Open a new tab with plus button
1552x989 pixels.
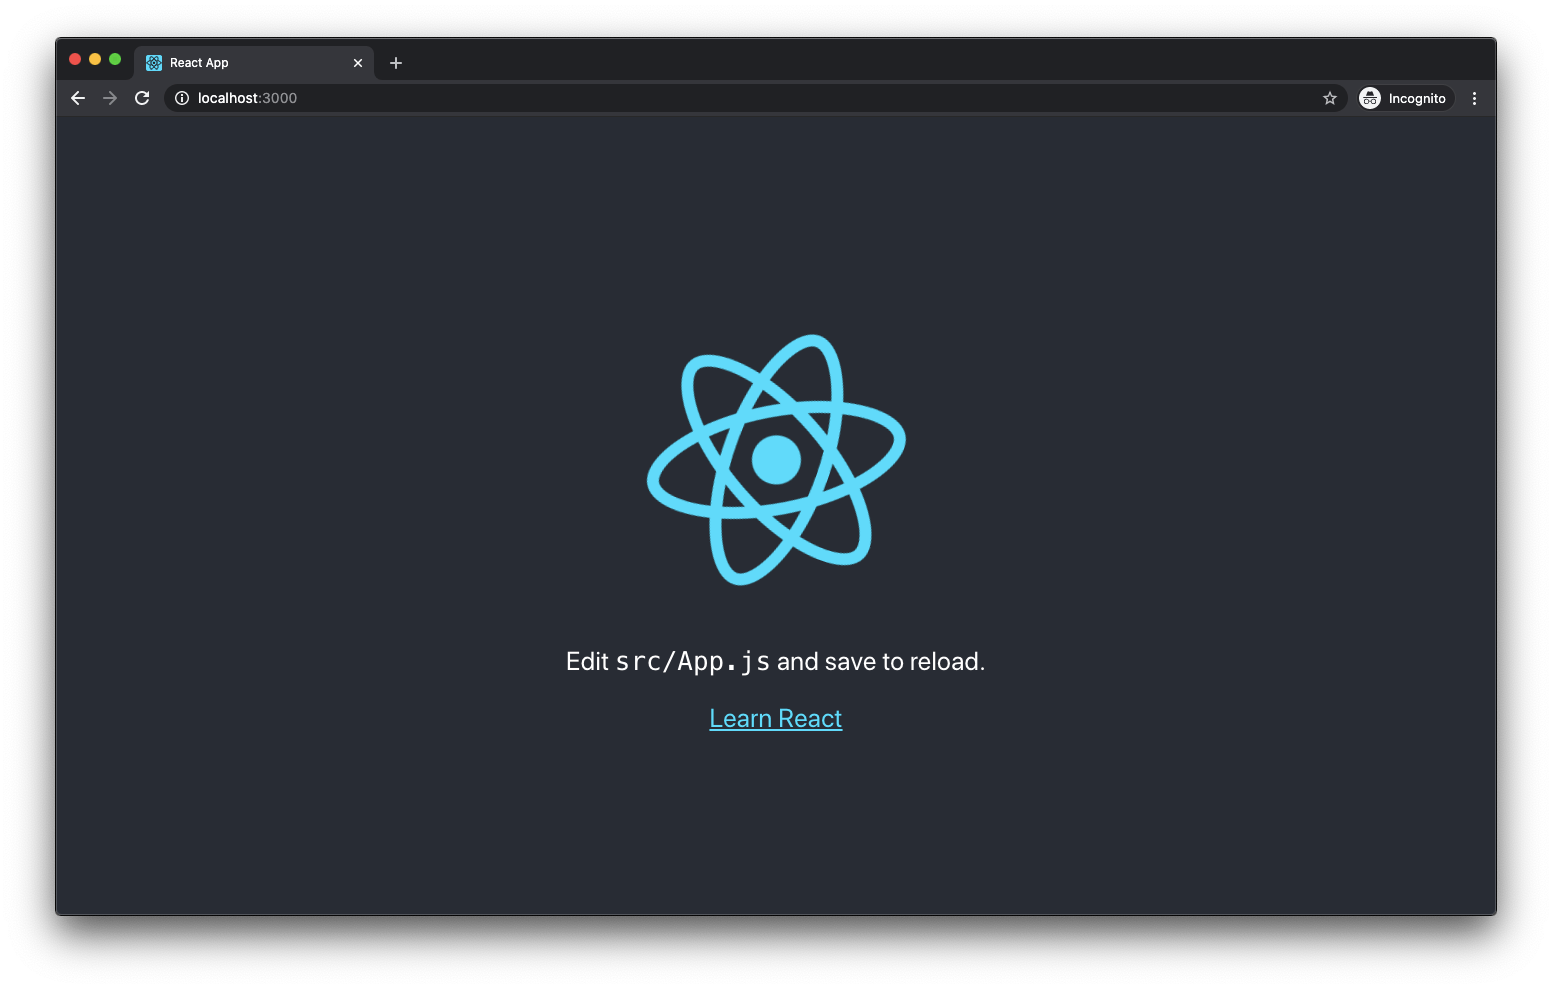pos(396,63)
